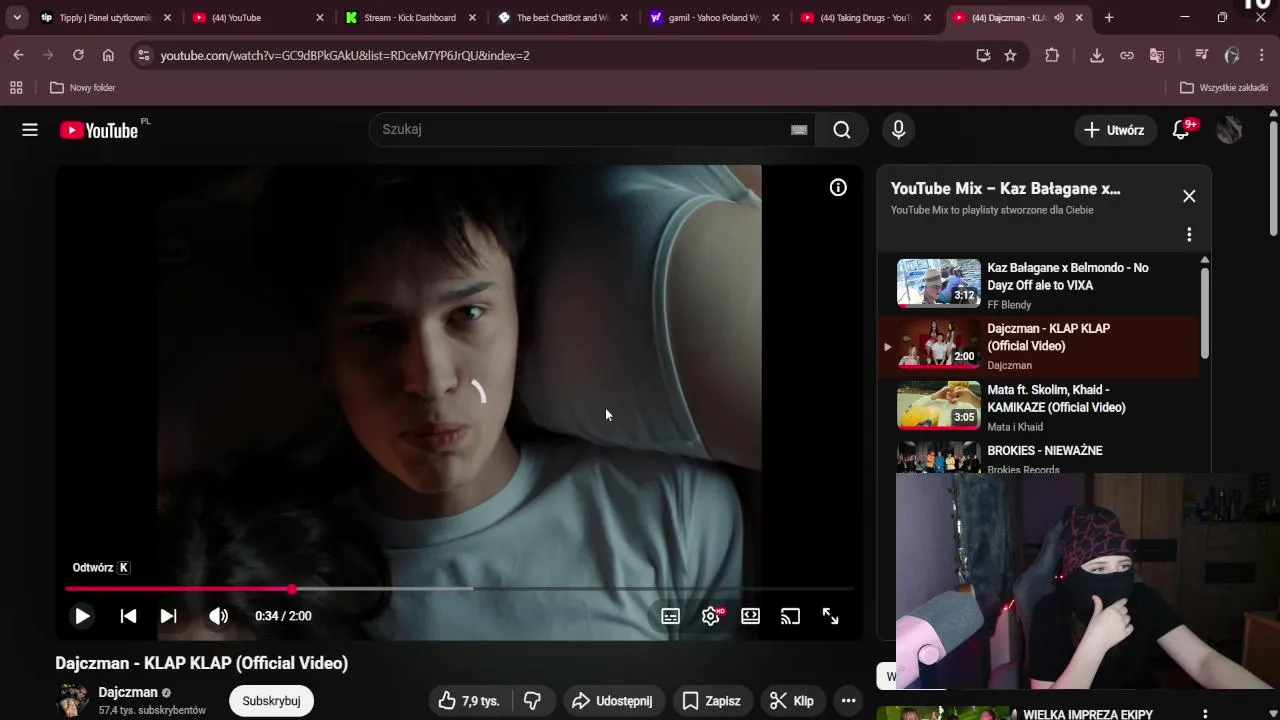Open options for WIELKA IMPREZA EKIPY video
This screenshot has height=720, width=1280.
coord(1205,714)
